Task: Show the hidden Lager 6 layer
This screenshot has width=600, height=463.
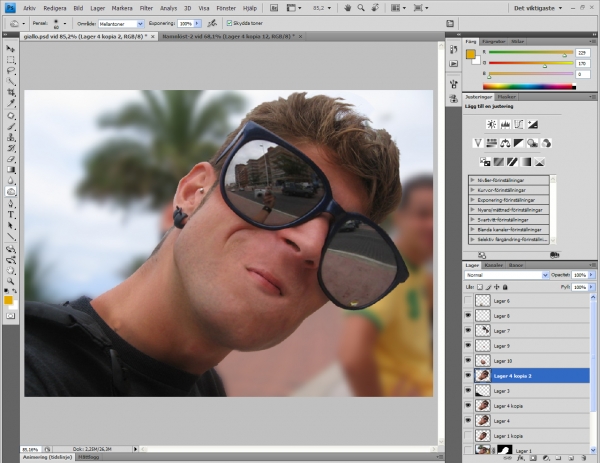Action: (468, 301)
